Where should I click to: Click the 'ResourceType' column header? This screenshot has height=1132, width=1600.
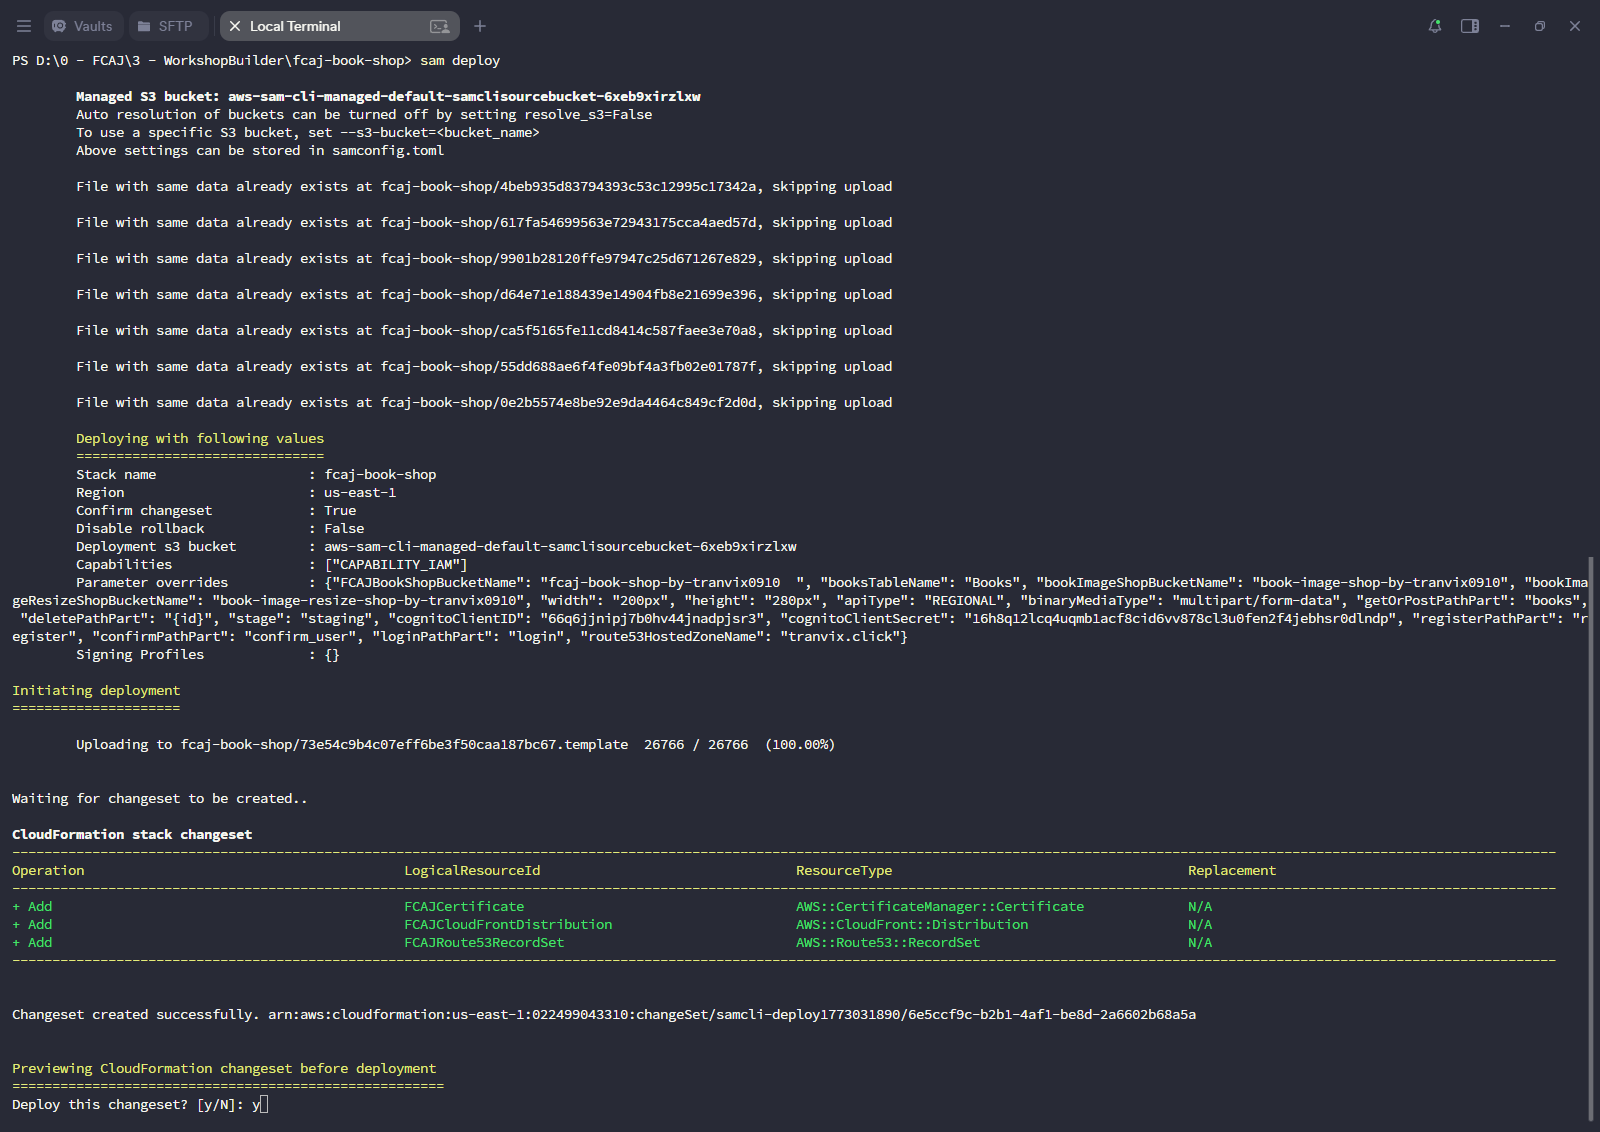pos(844,870)
